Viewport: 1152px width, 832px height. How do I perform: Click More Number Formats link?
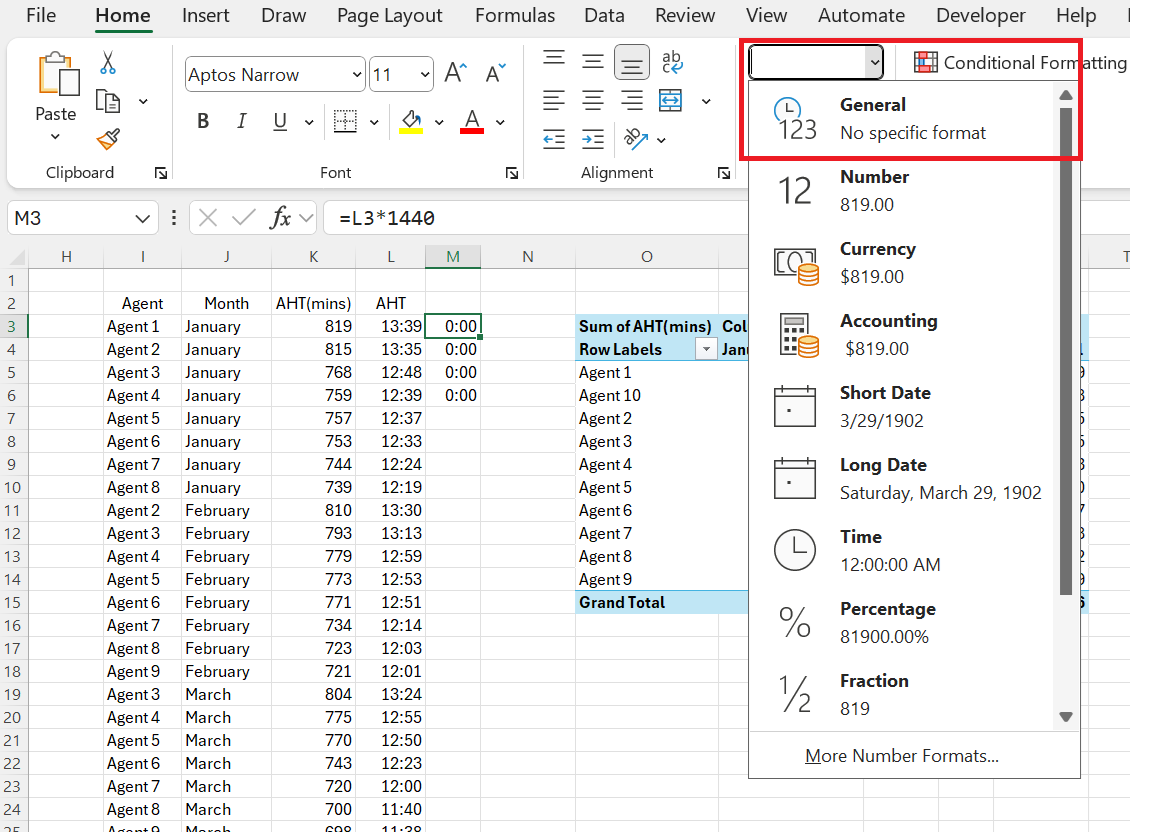click(x=901, y=756)
